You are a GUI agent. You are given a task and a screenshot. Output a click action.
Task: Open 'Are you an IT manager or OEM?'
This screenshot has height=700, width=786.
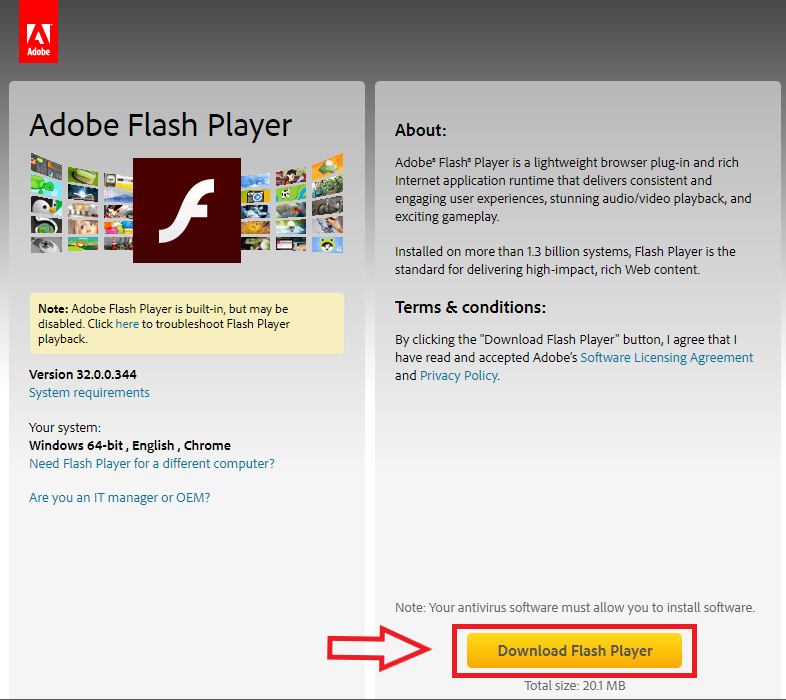click(119, 498)
